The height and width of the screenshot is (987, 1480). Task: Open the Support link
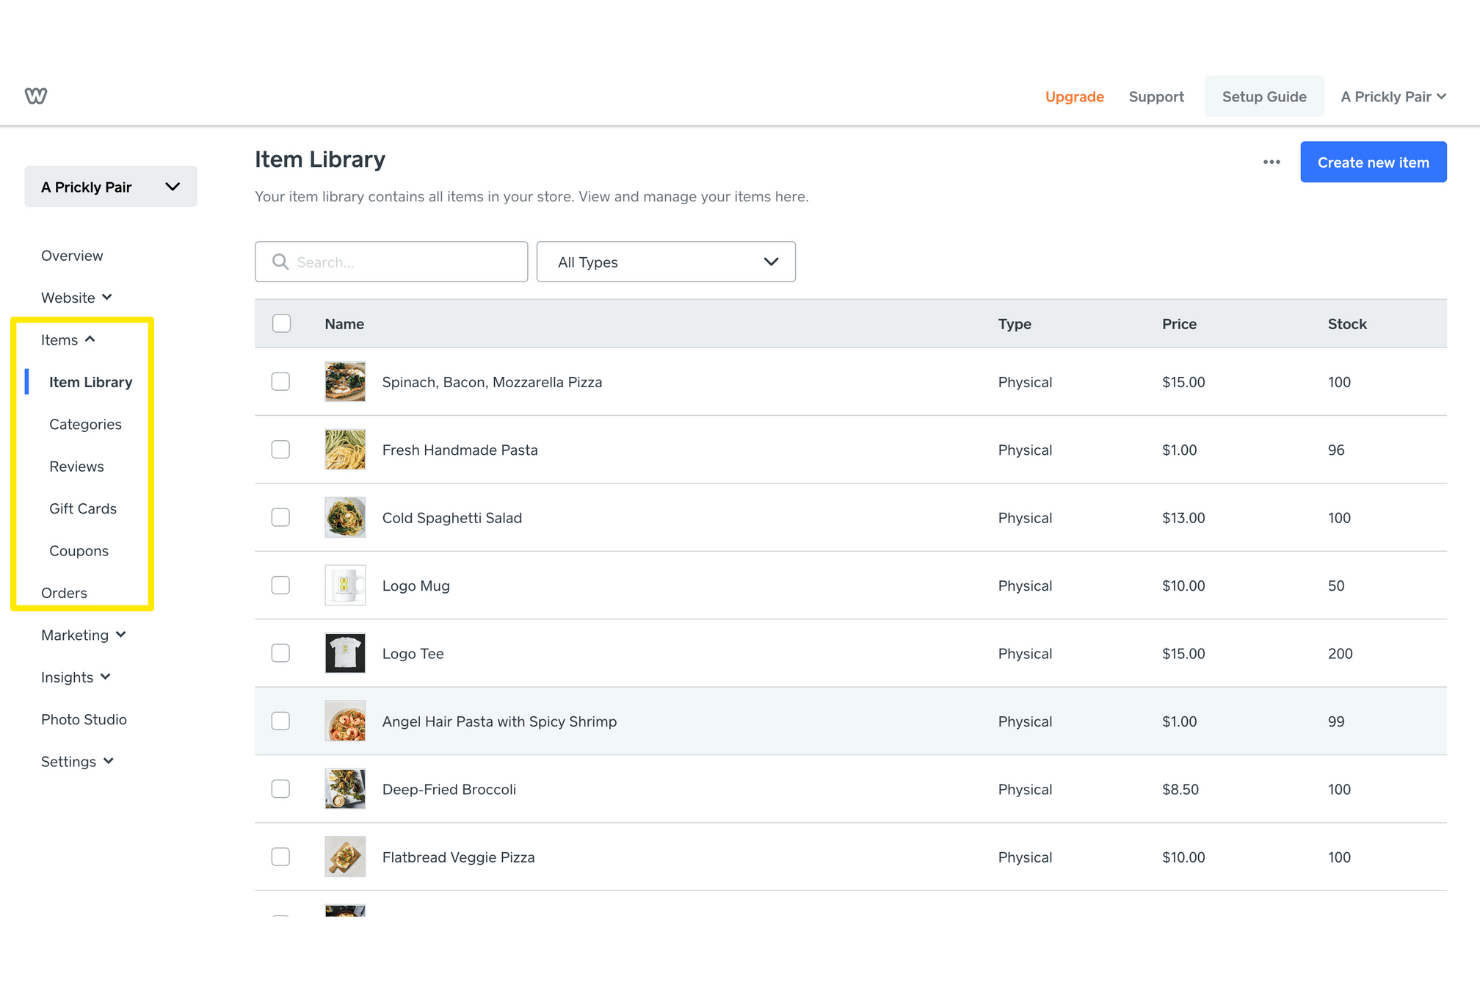pyautogui.click(x=1156, y=97)
